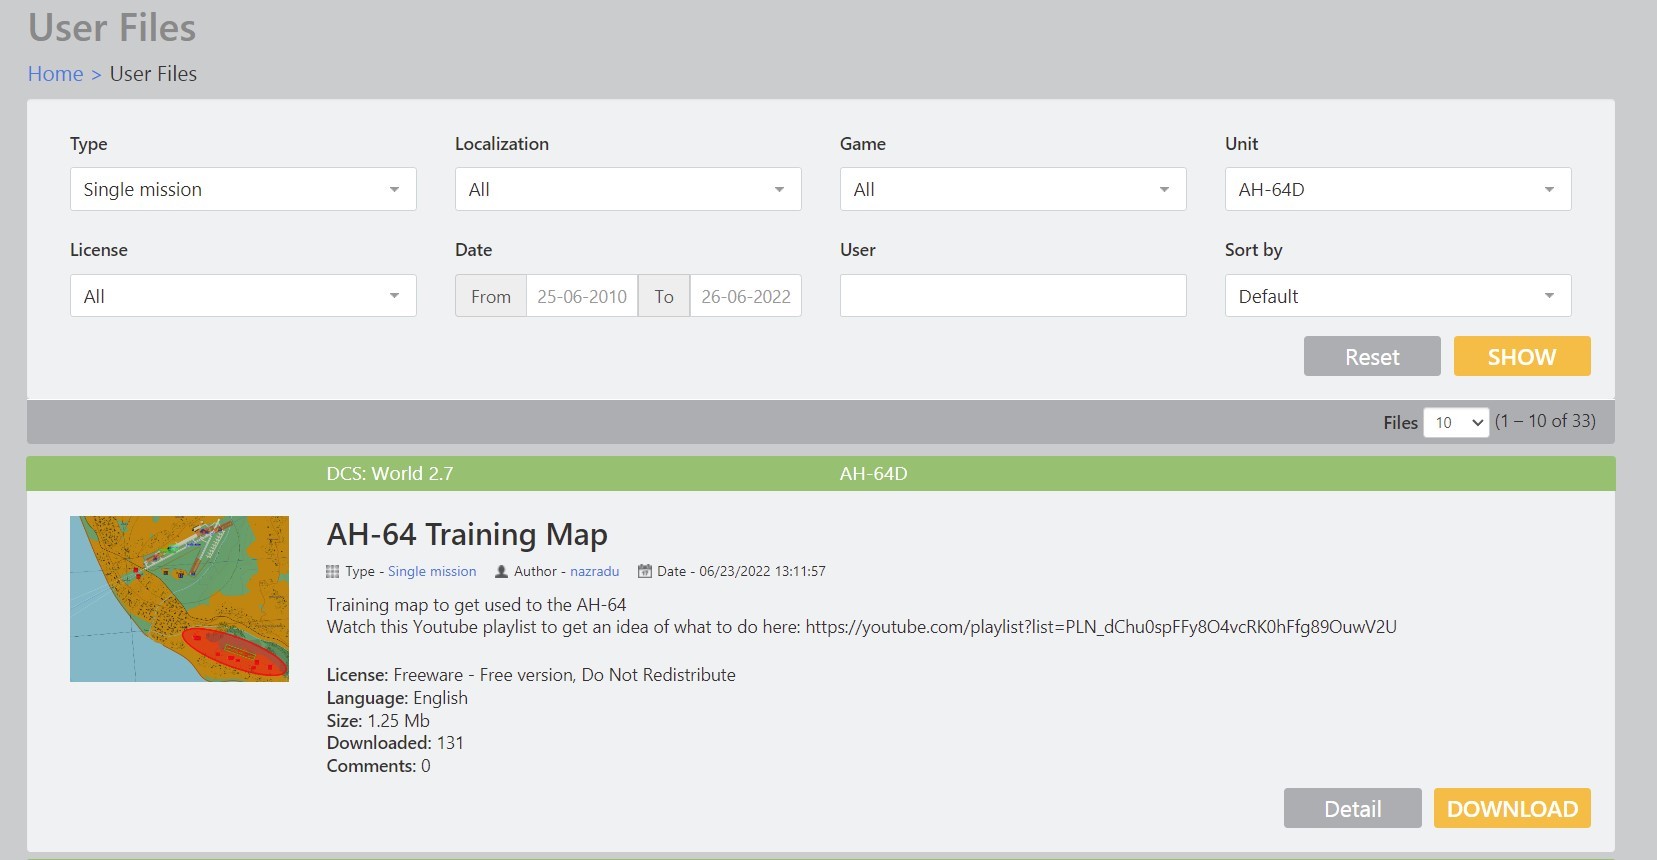Click the SHOW button
1657x860 pixels.
click(x=1522, y=356)
